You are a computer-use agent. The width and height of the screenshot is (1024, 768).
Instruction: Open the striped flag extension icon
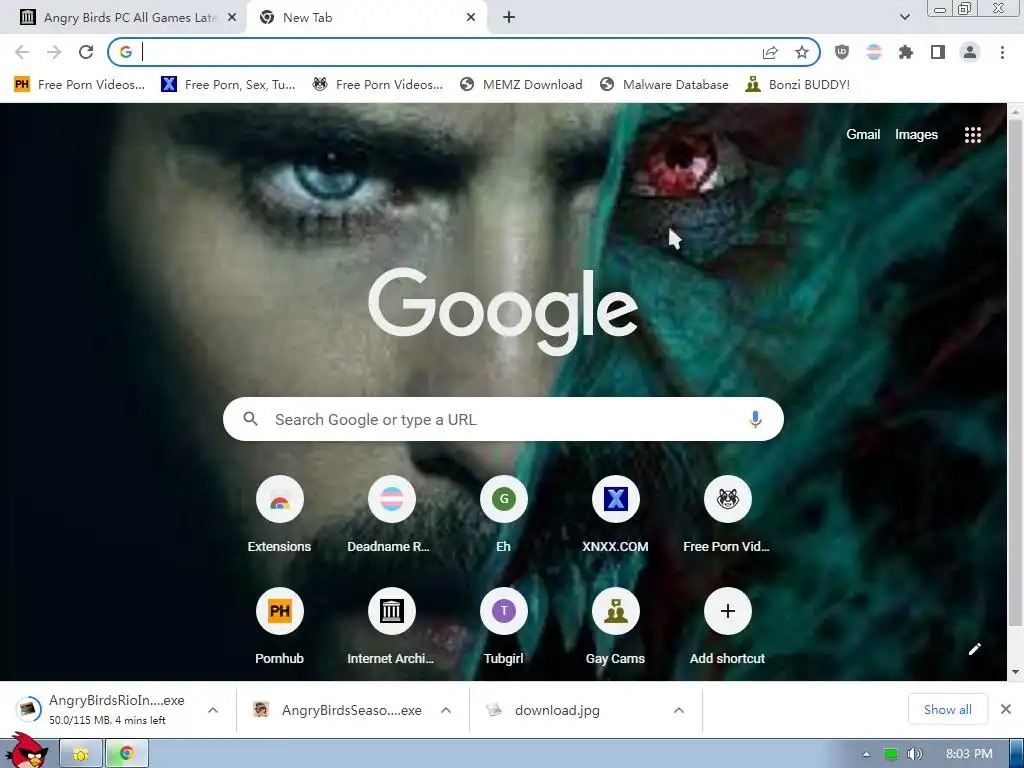(874, 52)
